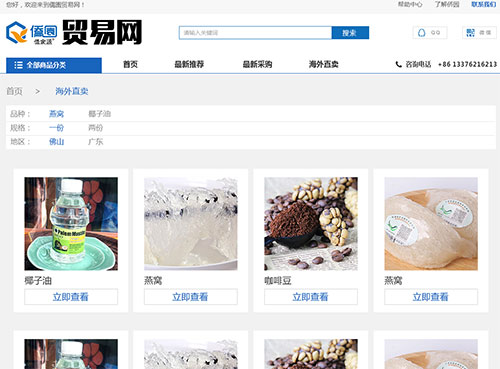Click the 联系我们 link at top

484,5
